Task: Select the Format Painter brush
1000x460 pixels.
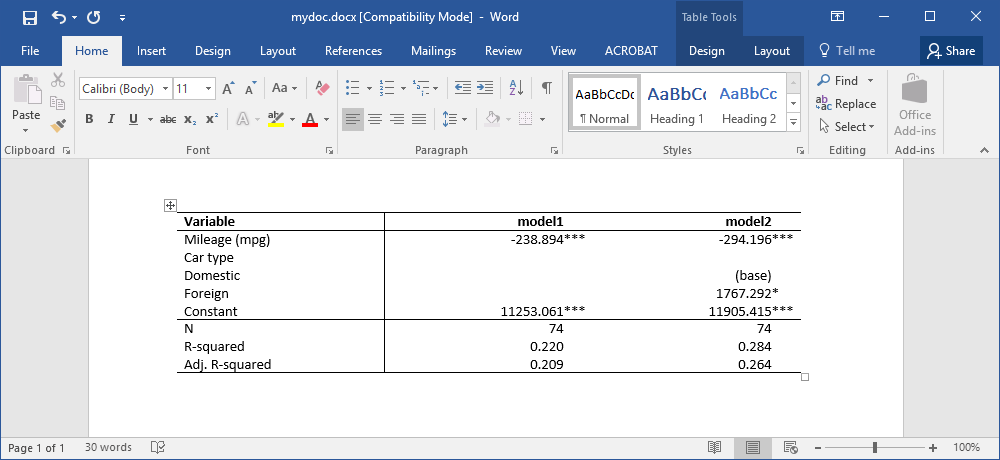Action: (x=58, y=125)
